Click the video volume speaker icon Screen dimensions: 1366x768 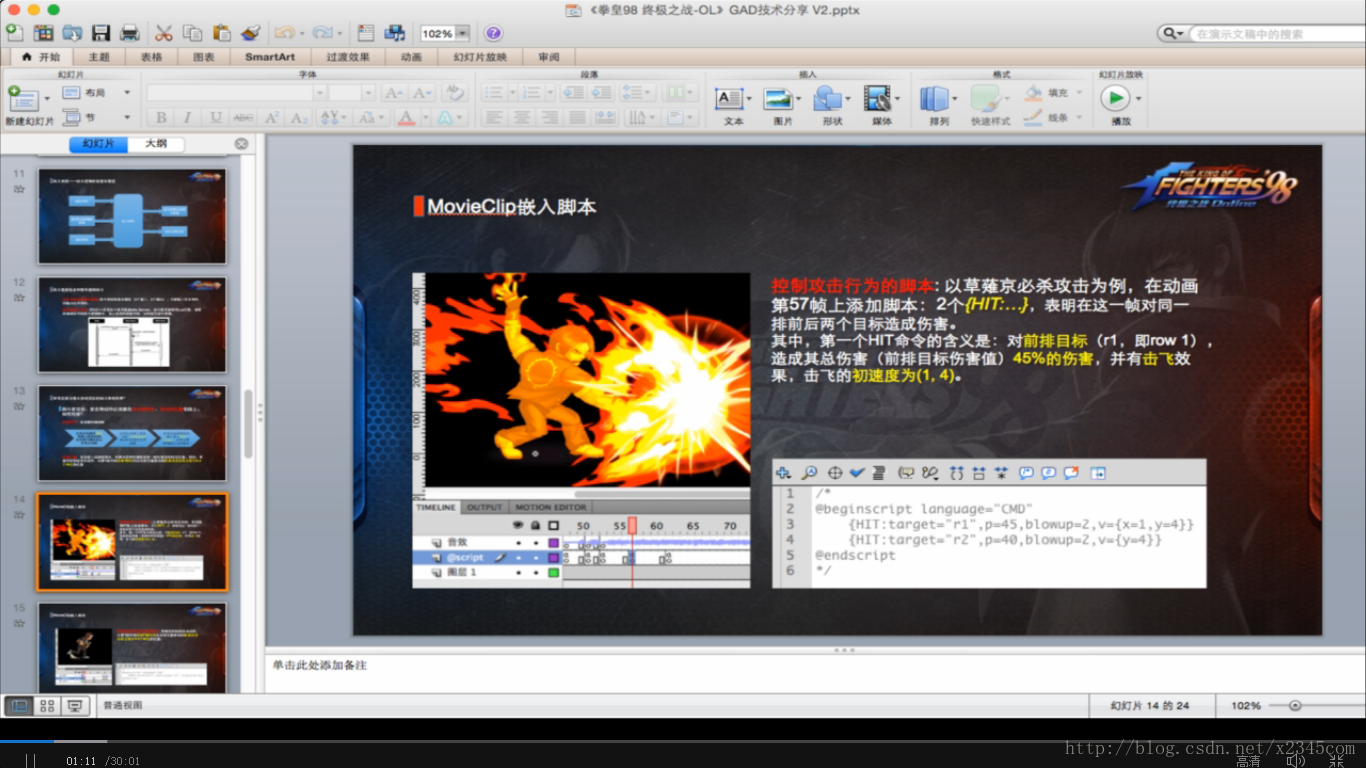[1296, 761]
